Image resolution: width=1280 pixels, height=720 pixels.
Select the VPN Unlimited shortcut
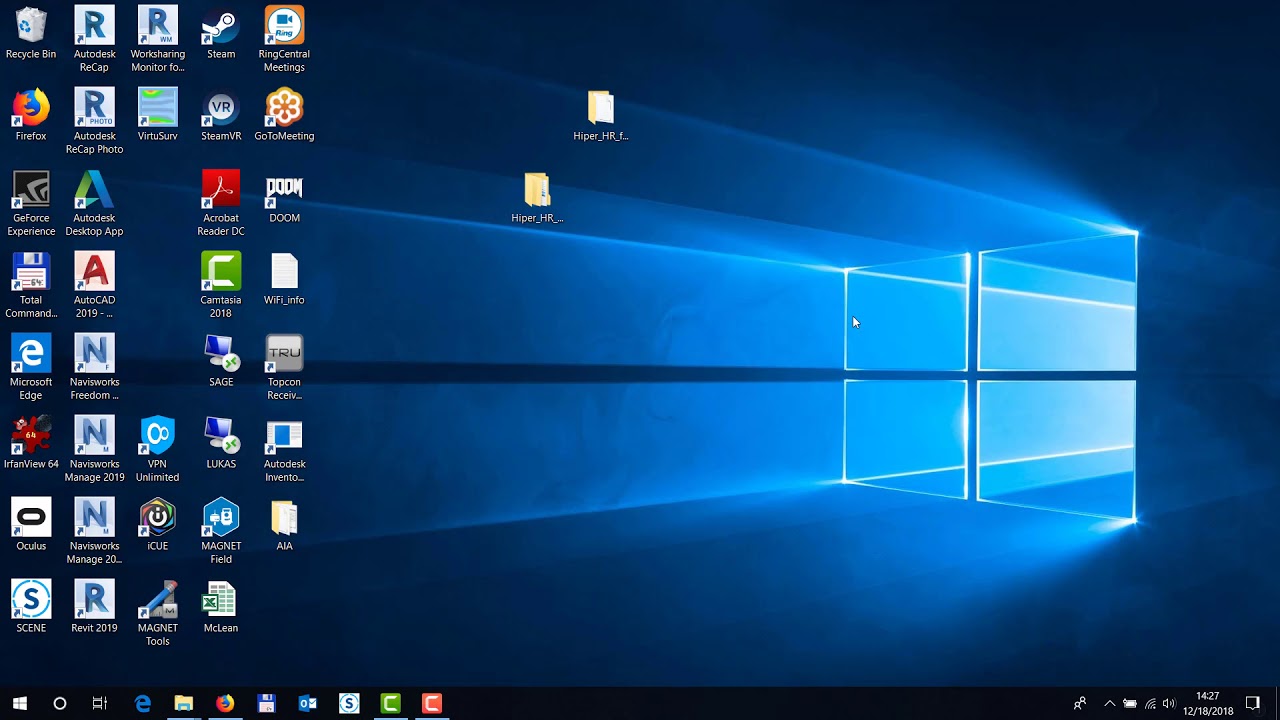click(x=157, y=449)
